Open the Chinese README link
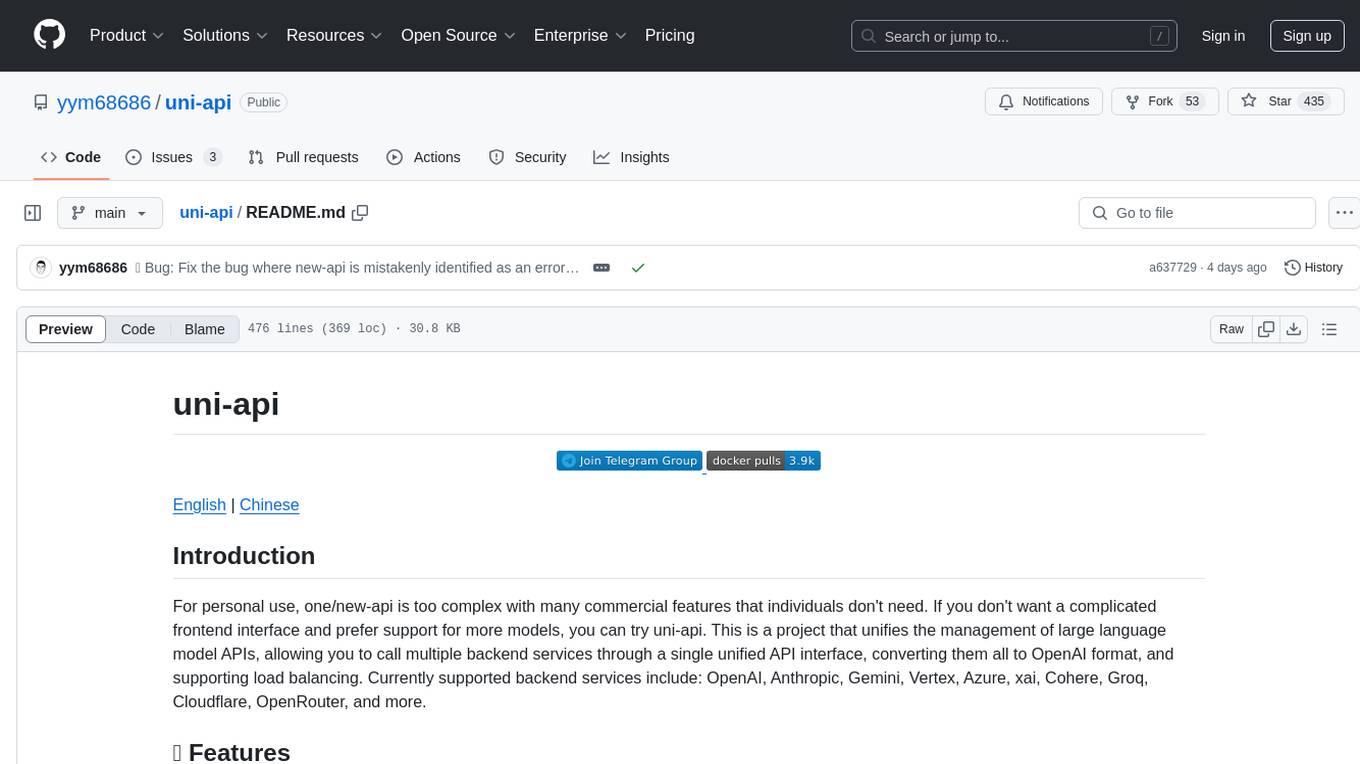The width and height of the screenshot is (1360, 764). tap(269, 505)
